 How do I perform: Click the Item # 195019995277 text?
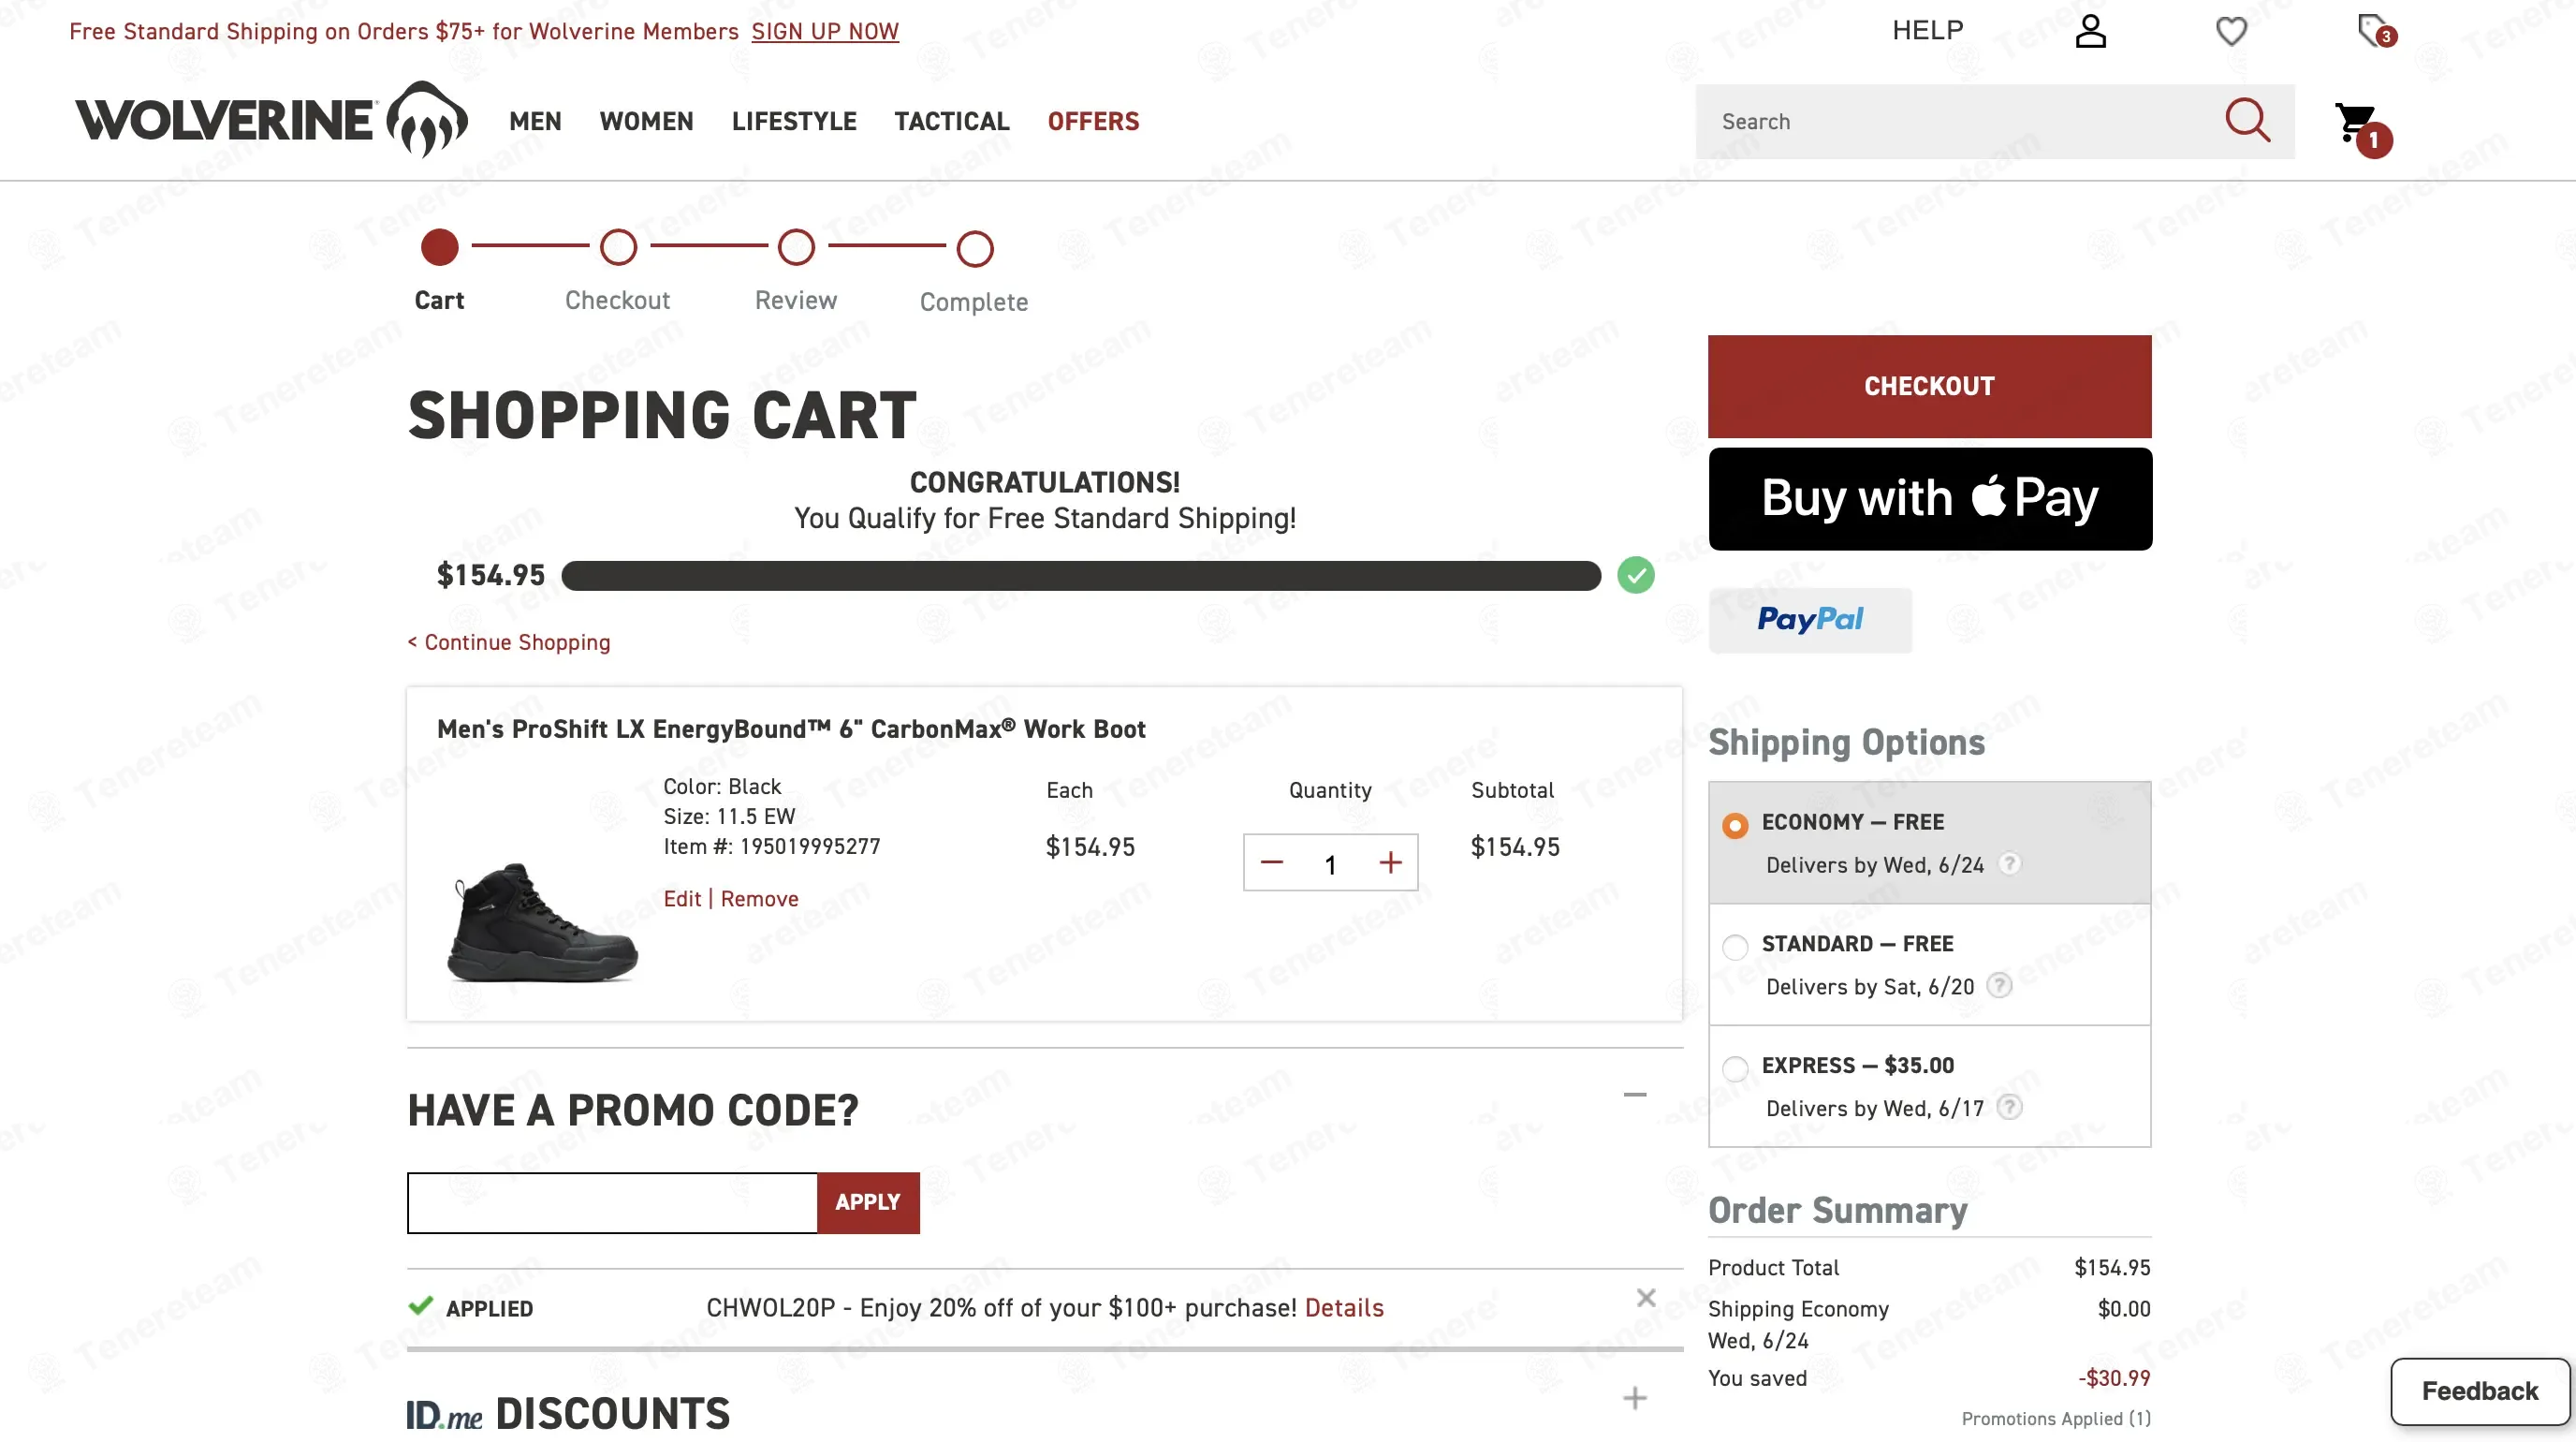click(x=772, y=846)
